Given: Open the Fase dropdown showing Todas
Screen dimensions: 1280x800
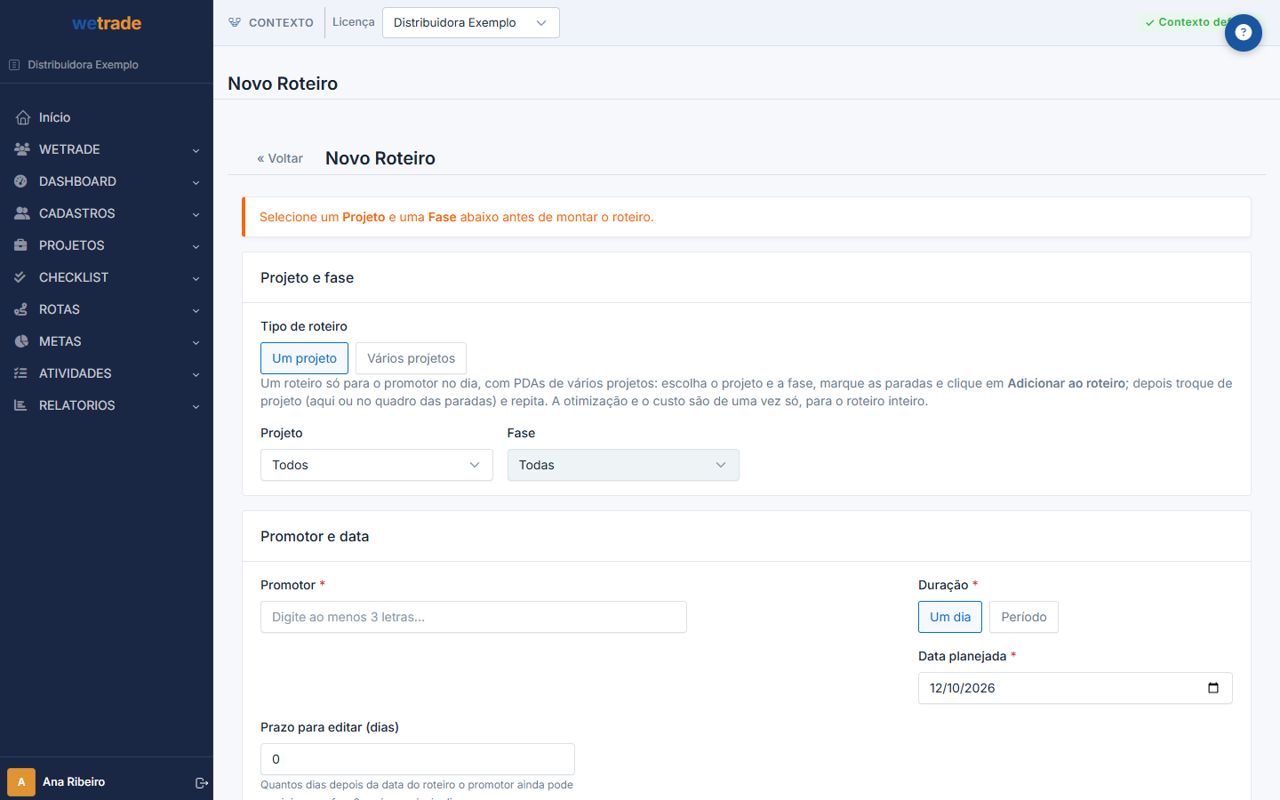Looking at the screenshot, I should click(x=623, y=465).
